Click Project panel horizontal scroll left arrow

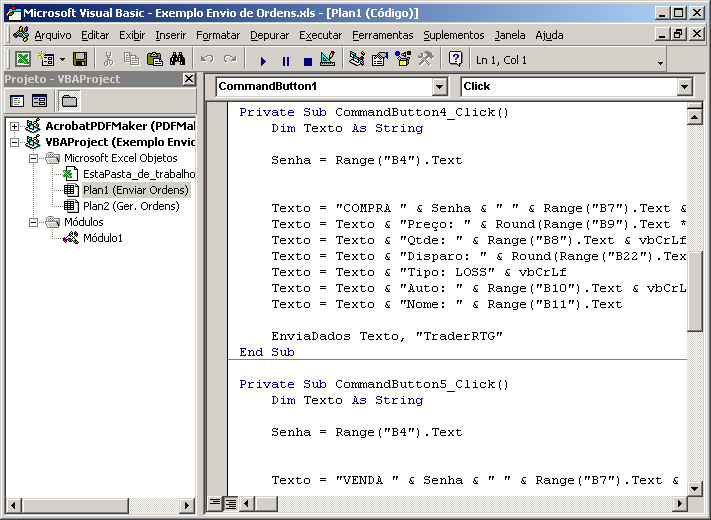pos(14,505)
